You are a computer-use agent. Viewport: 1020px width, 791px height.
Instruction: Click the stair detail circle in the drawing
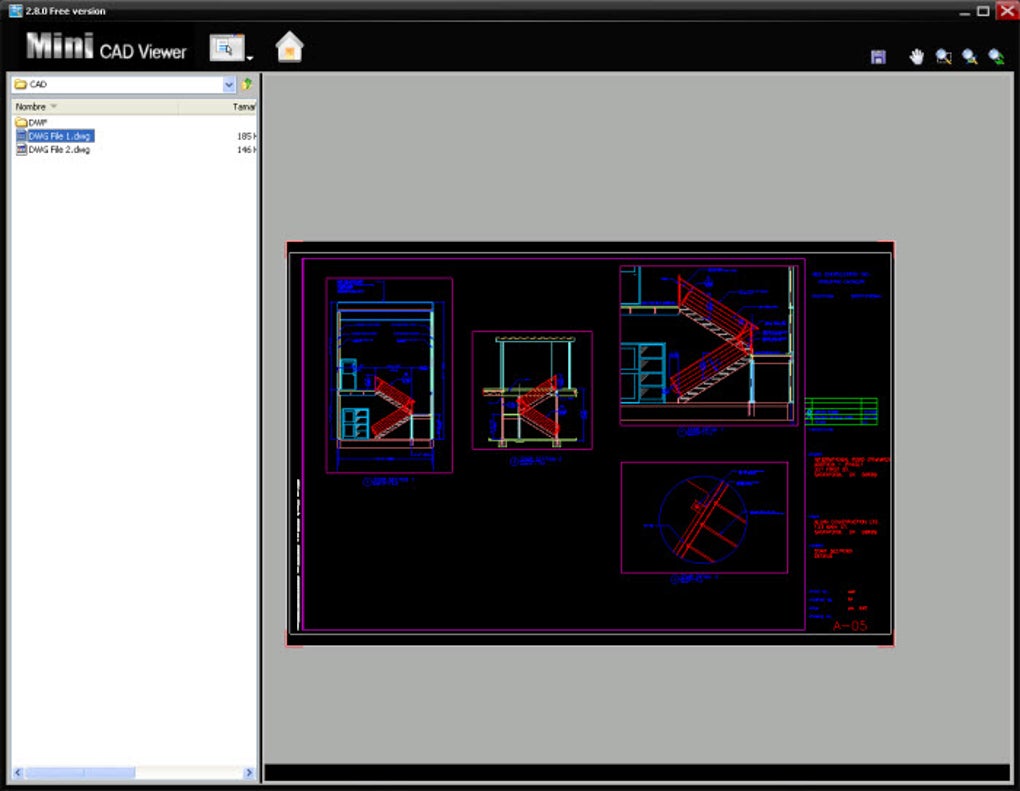tap(703, 519)
